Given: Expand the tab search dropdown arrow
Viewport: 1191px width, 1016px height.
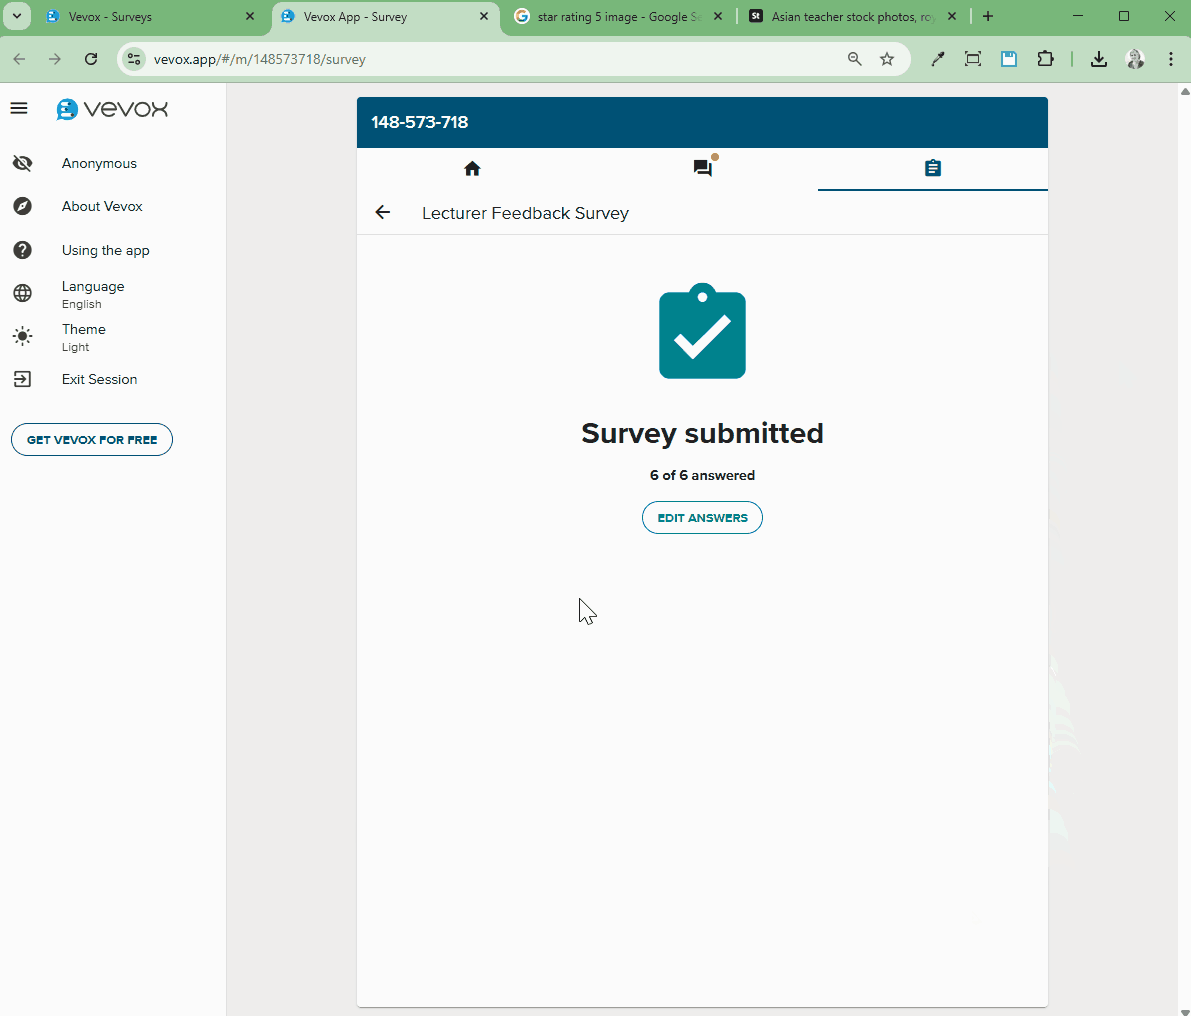Looking at the screenshot, I should 17,16.
